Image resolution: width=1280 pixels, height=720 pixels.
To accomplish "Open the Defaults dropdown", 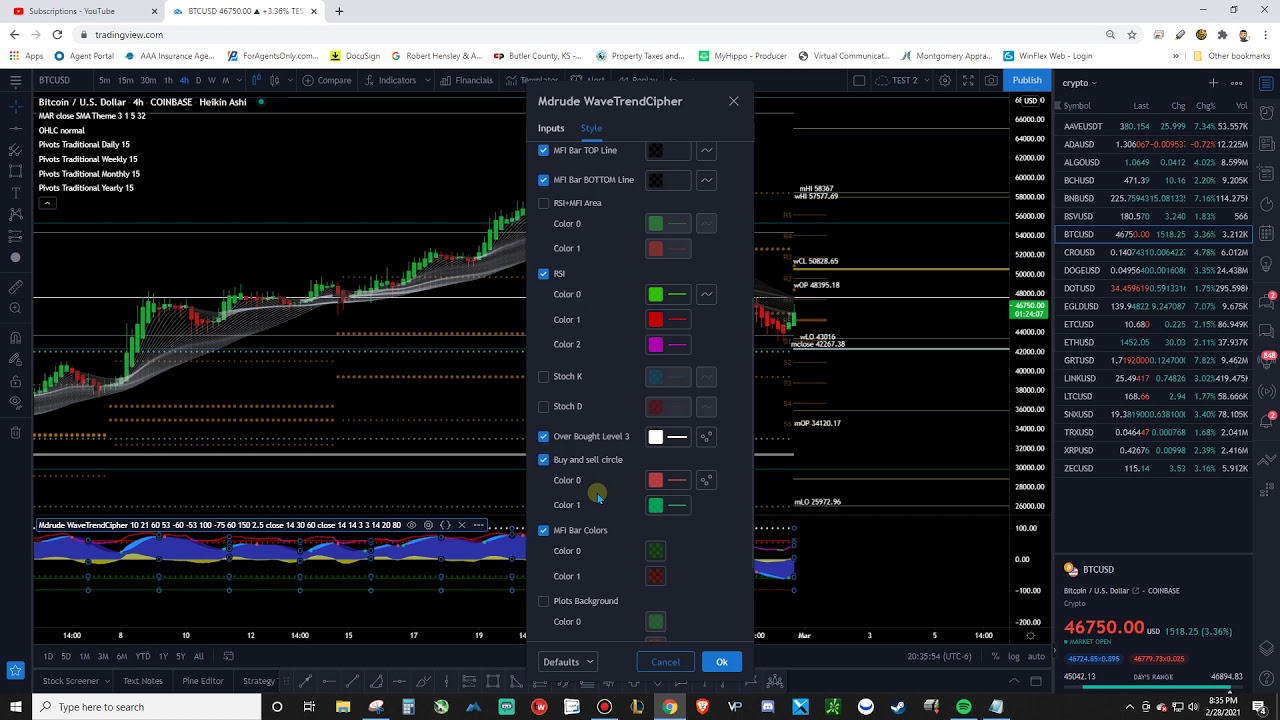I will click(x=568, y=662).
